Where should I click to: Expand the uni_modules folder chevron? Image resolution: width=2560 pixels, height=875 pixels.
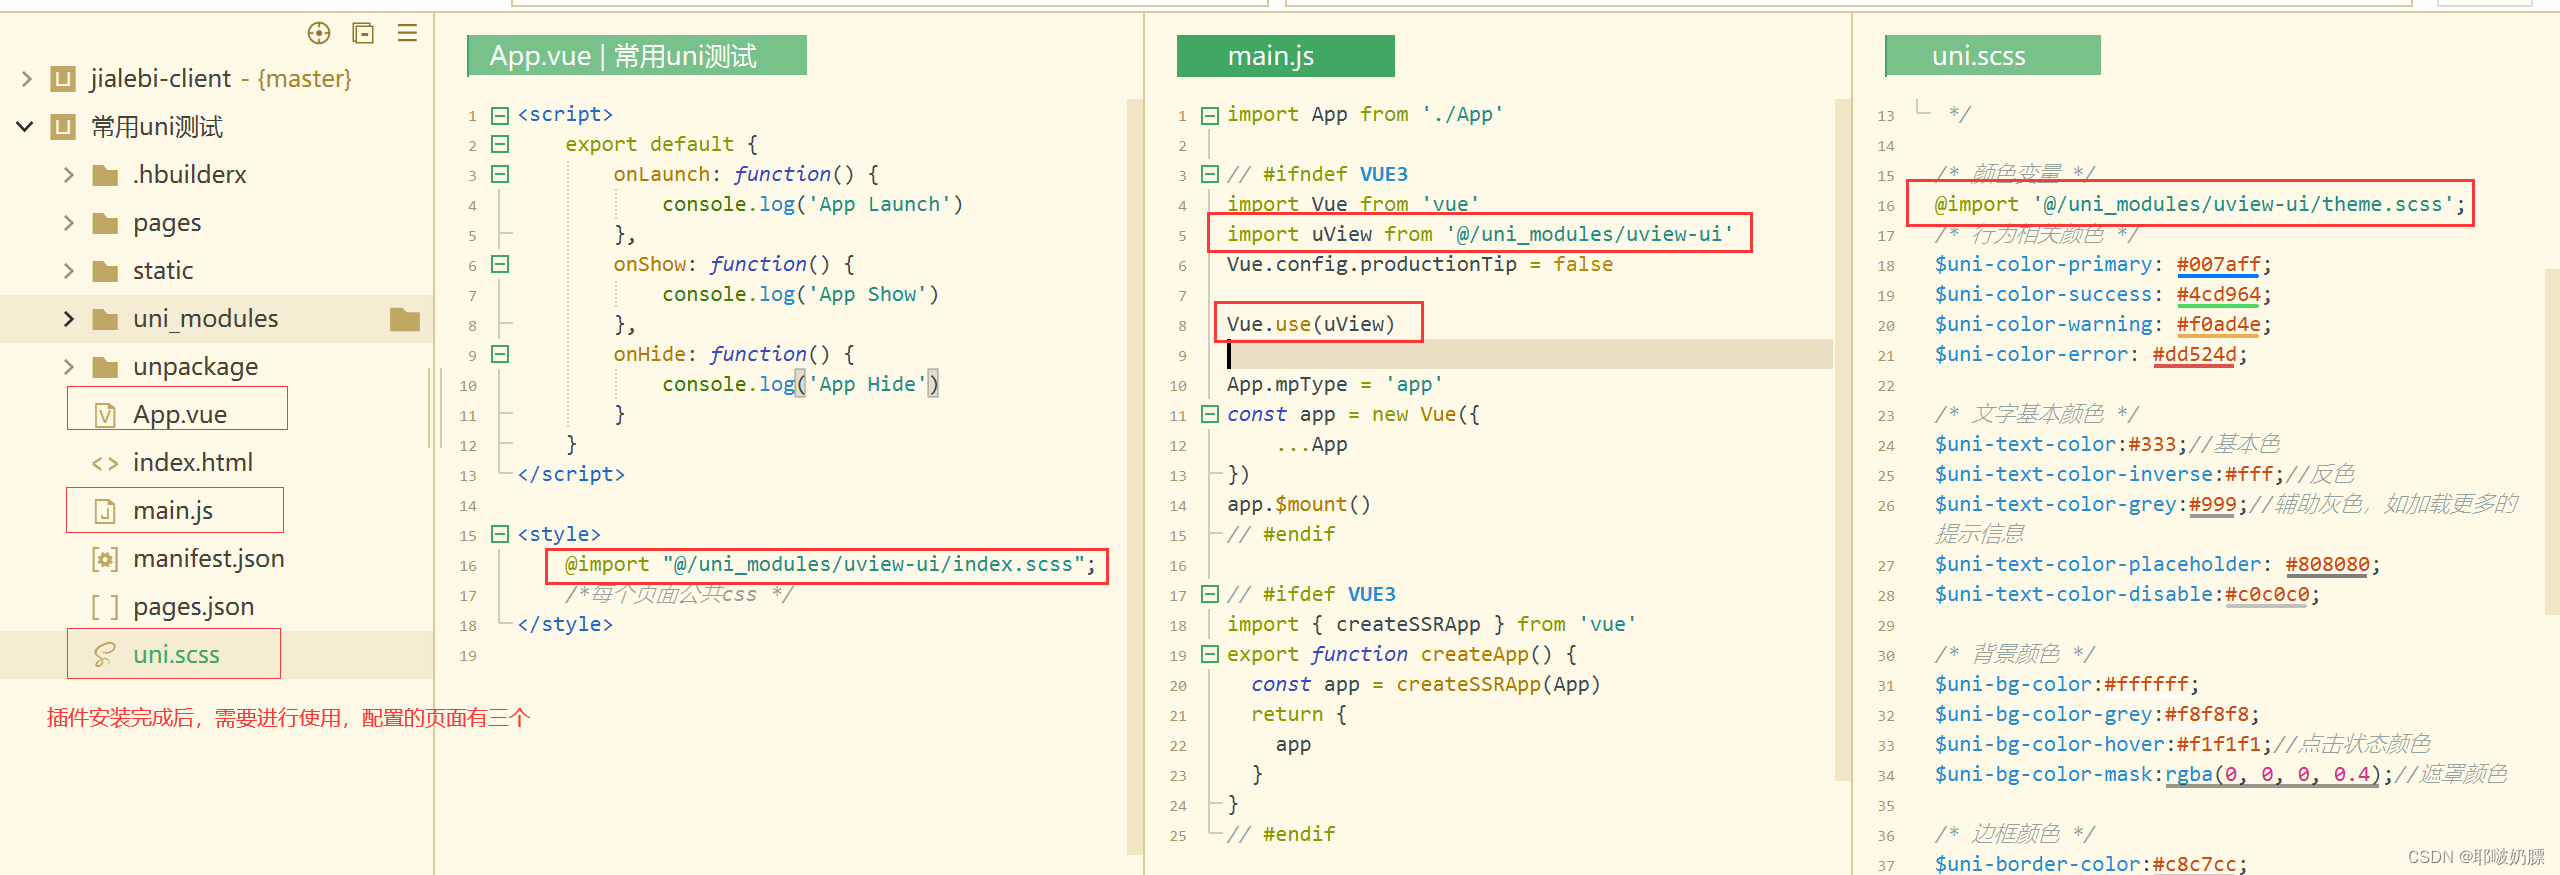pyautogui.click(x=69, y=319)
